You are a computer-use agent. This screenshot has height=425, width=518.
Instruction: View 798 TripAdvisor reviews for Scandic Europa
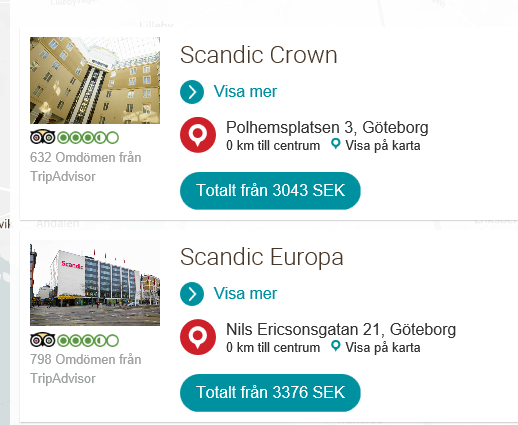pyautogui.click(x=86, y=369)
